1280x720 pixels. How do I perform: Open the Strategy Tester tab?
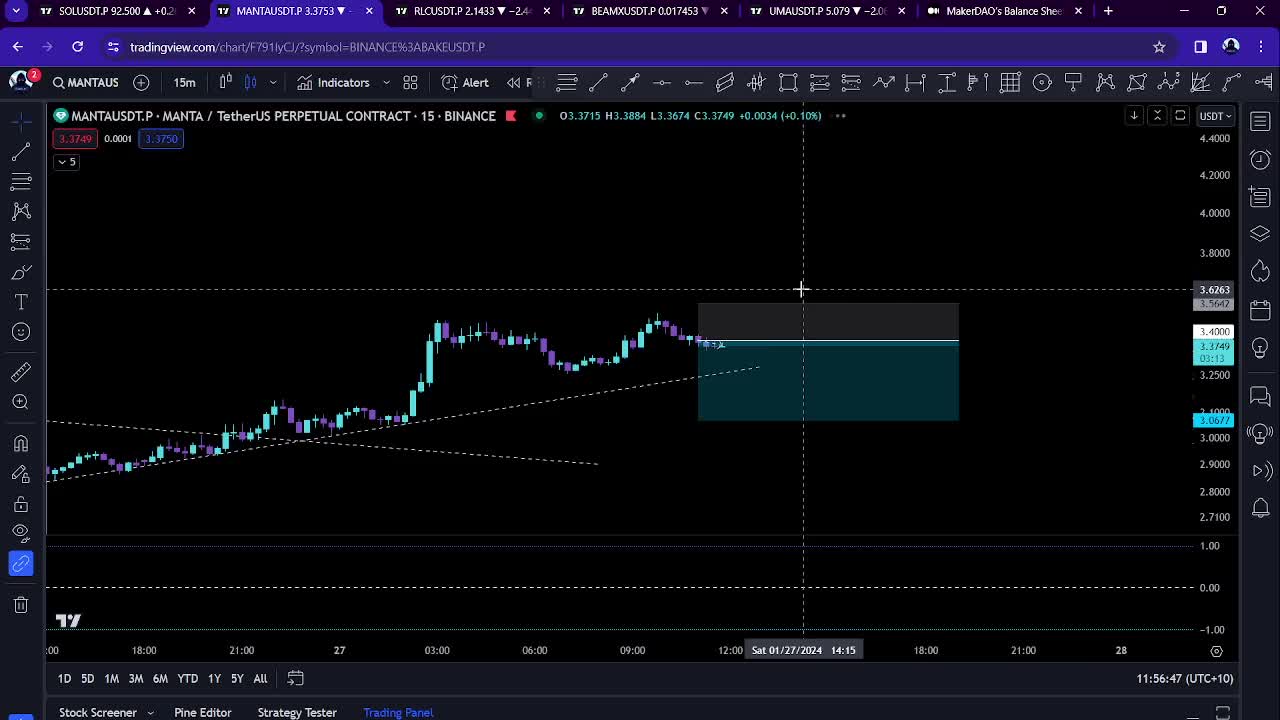coord(297,712)
